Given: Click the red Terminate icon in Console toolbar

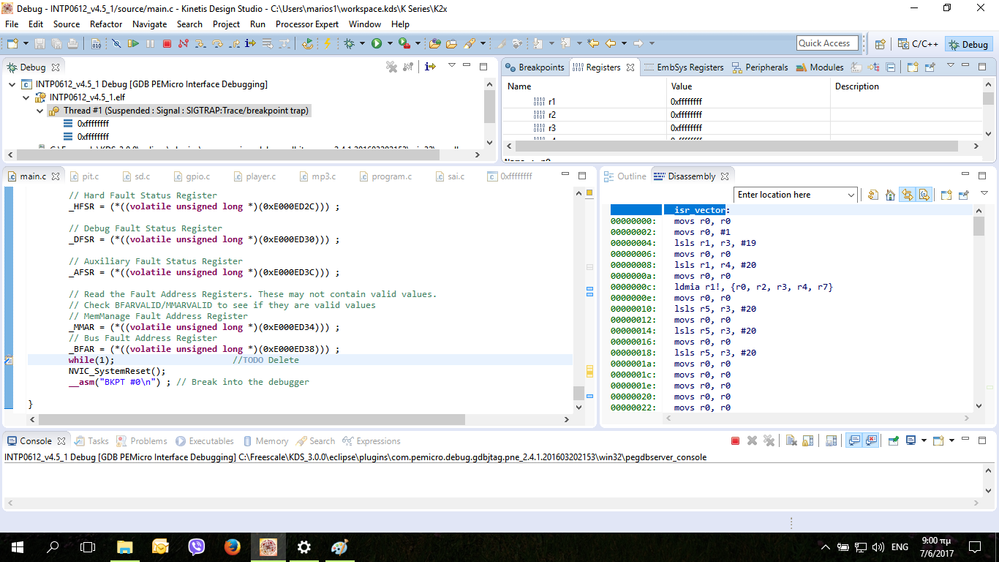Looking at the screenshot, I should [735, 441].
